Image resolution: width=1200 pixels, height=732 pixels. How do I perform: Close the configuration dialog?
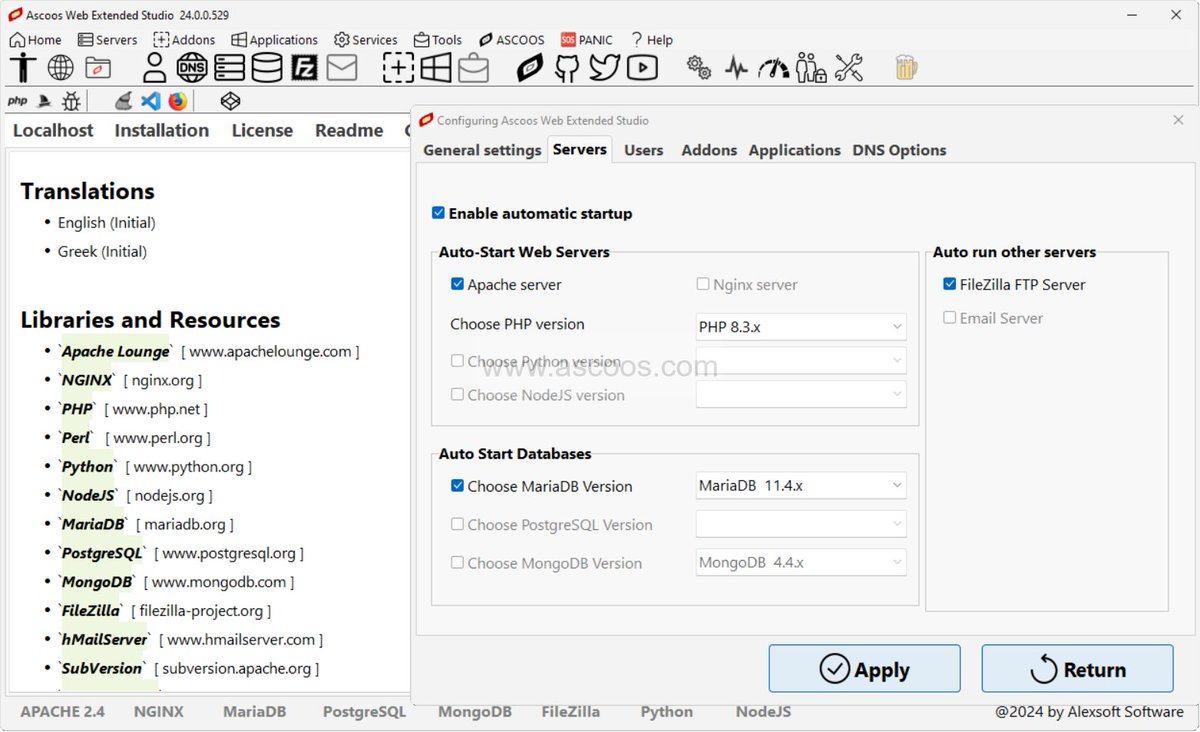1178,120
